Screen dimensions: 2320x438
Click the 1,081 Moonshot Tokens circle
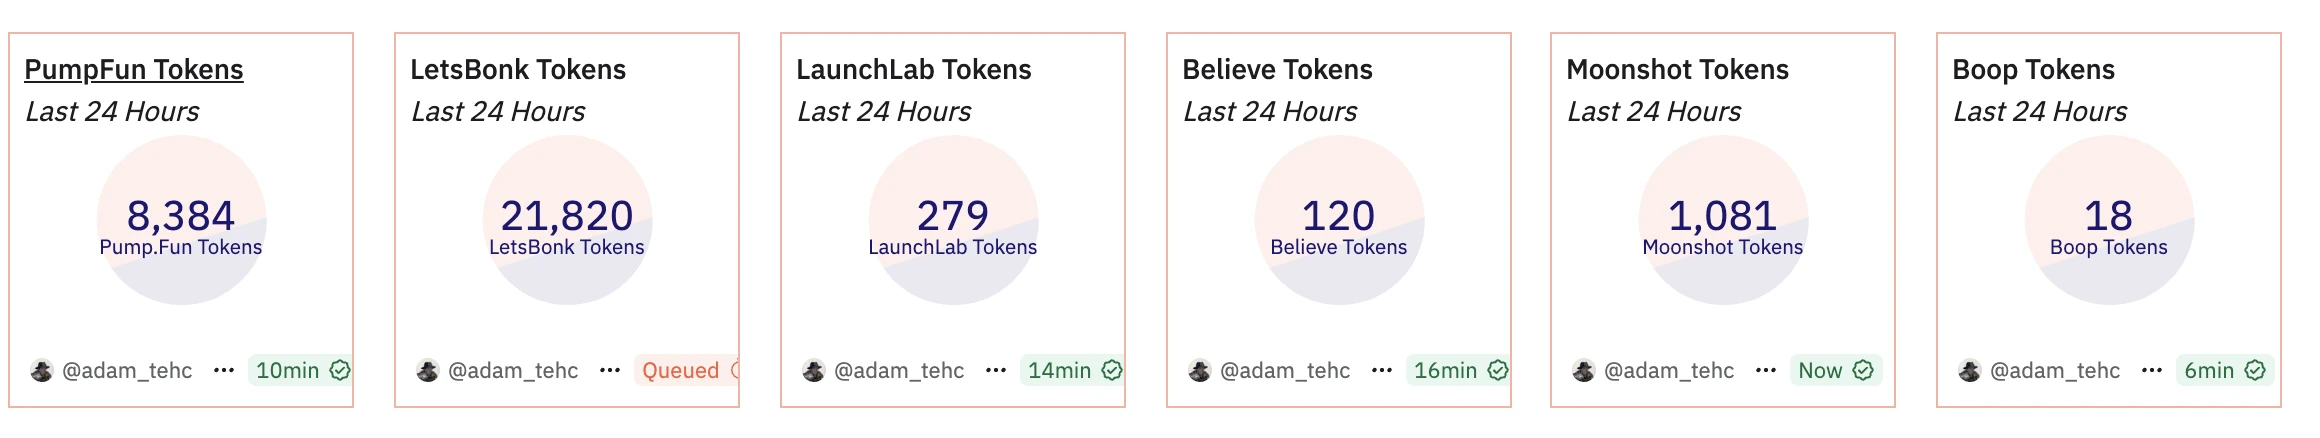[x=1723, y=220]
